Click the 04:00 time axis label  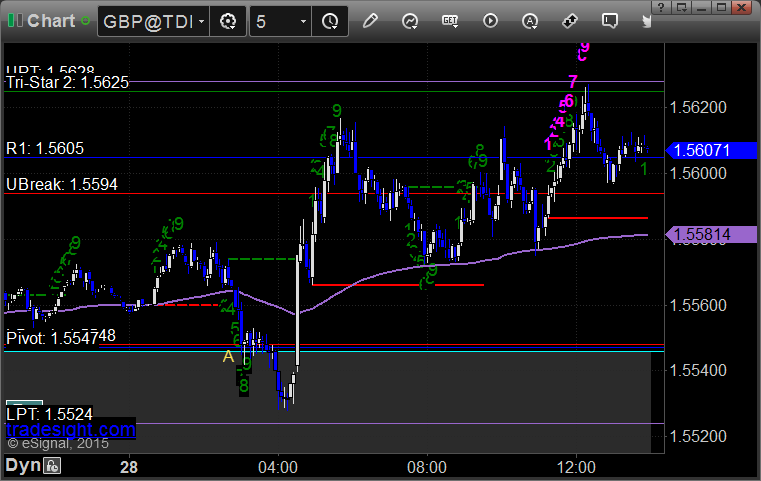click(x=278, y=467)
